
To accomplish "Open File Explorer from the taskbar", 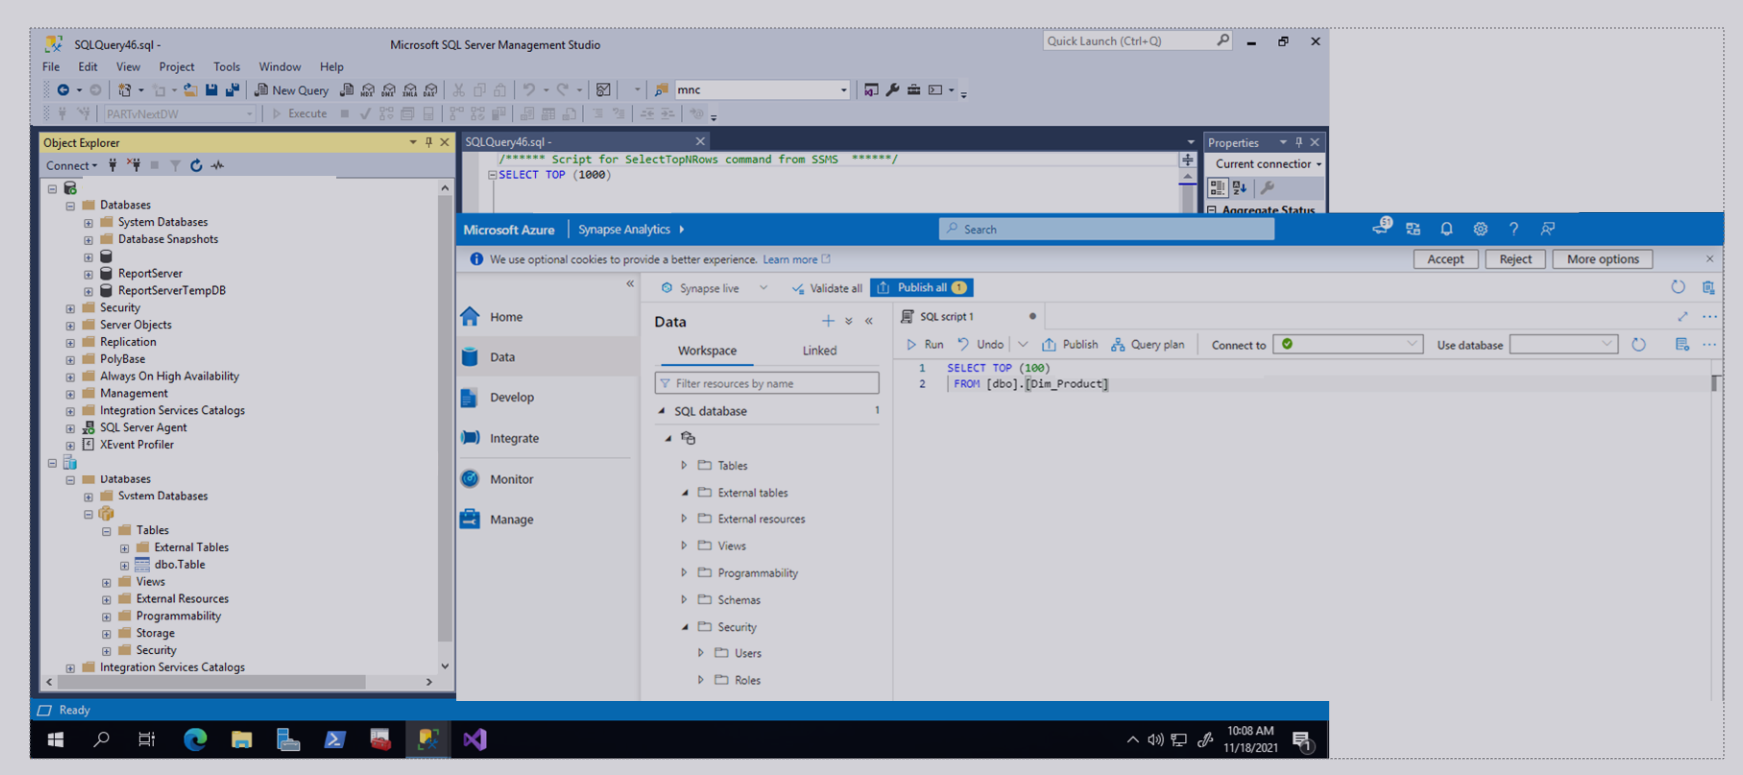I will coord(242,740).
